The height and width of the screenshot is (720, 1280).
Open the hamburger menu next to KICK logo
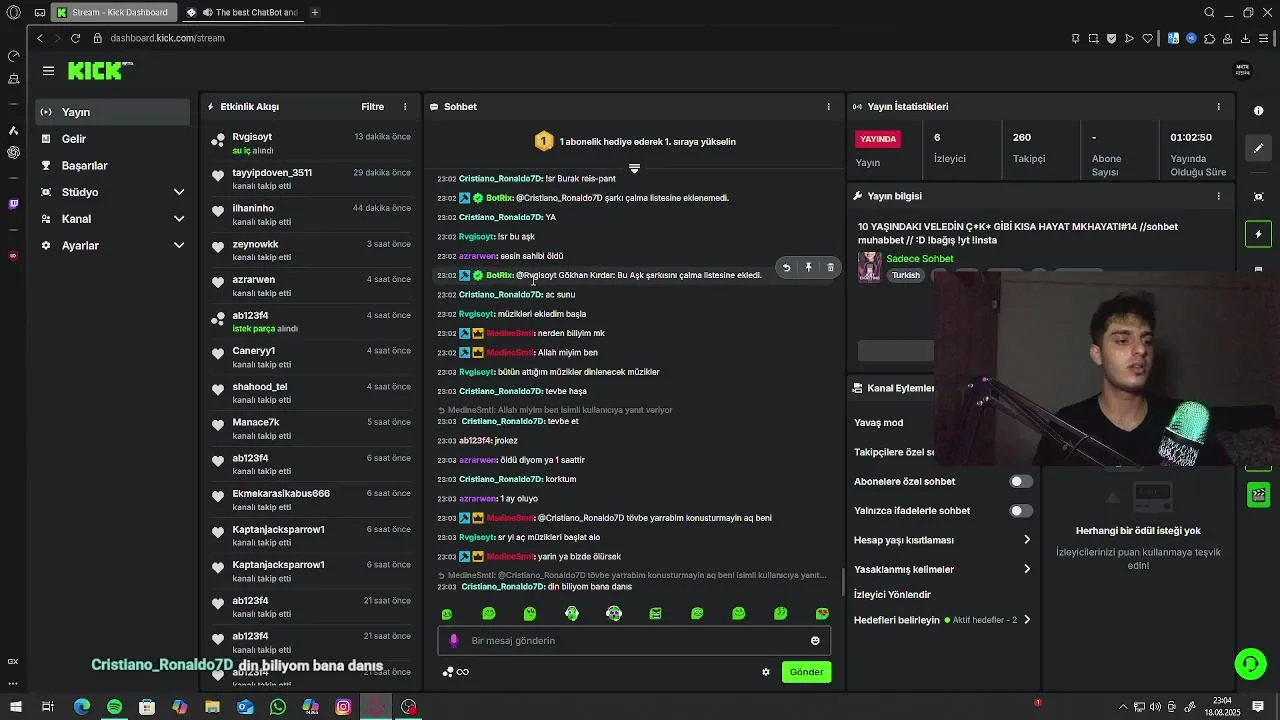pos(48,71)
